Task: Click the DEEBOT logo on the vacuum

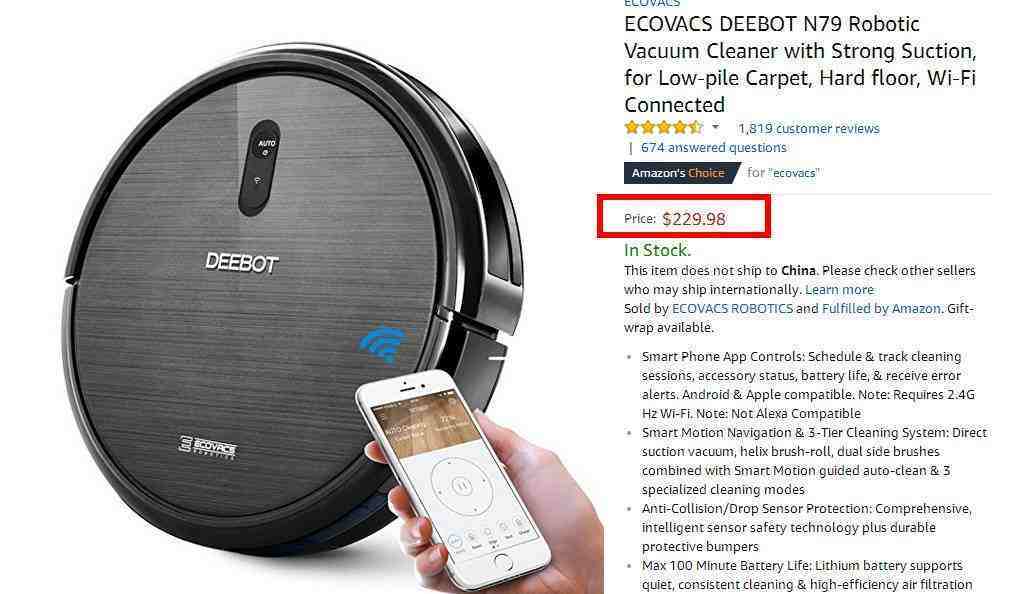Action: click(241, 263)
